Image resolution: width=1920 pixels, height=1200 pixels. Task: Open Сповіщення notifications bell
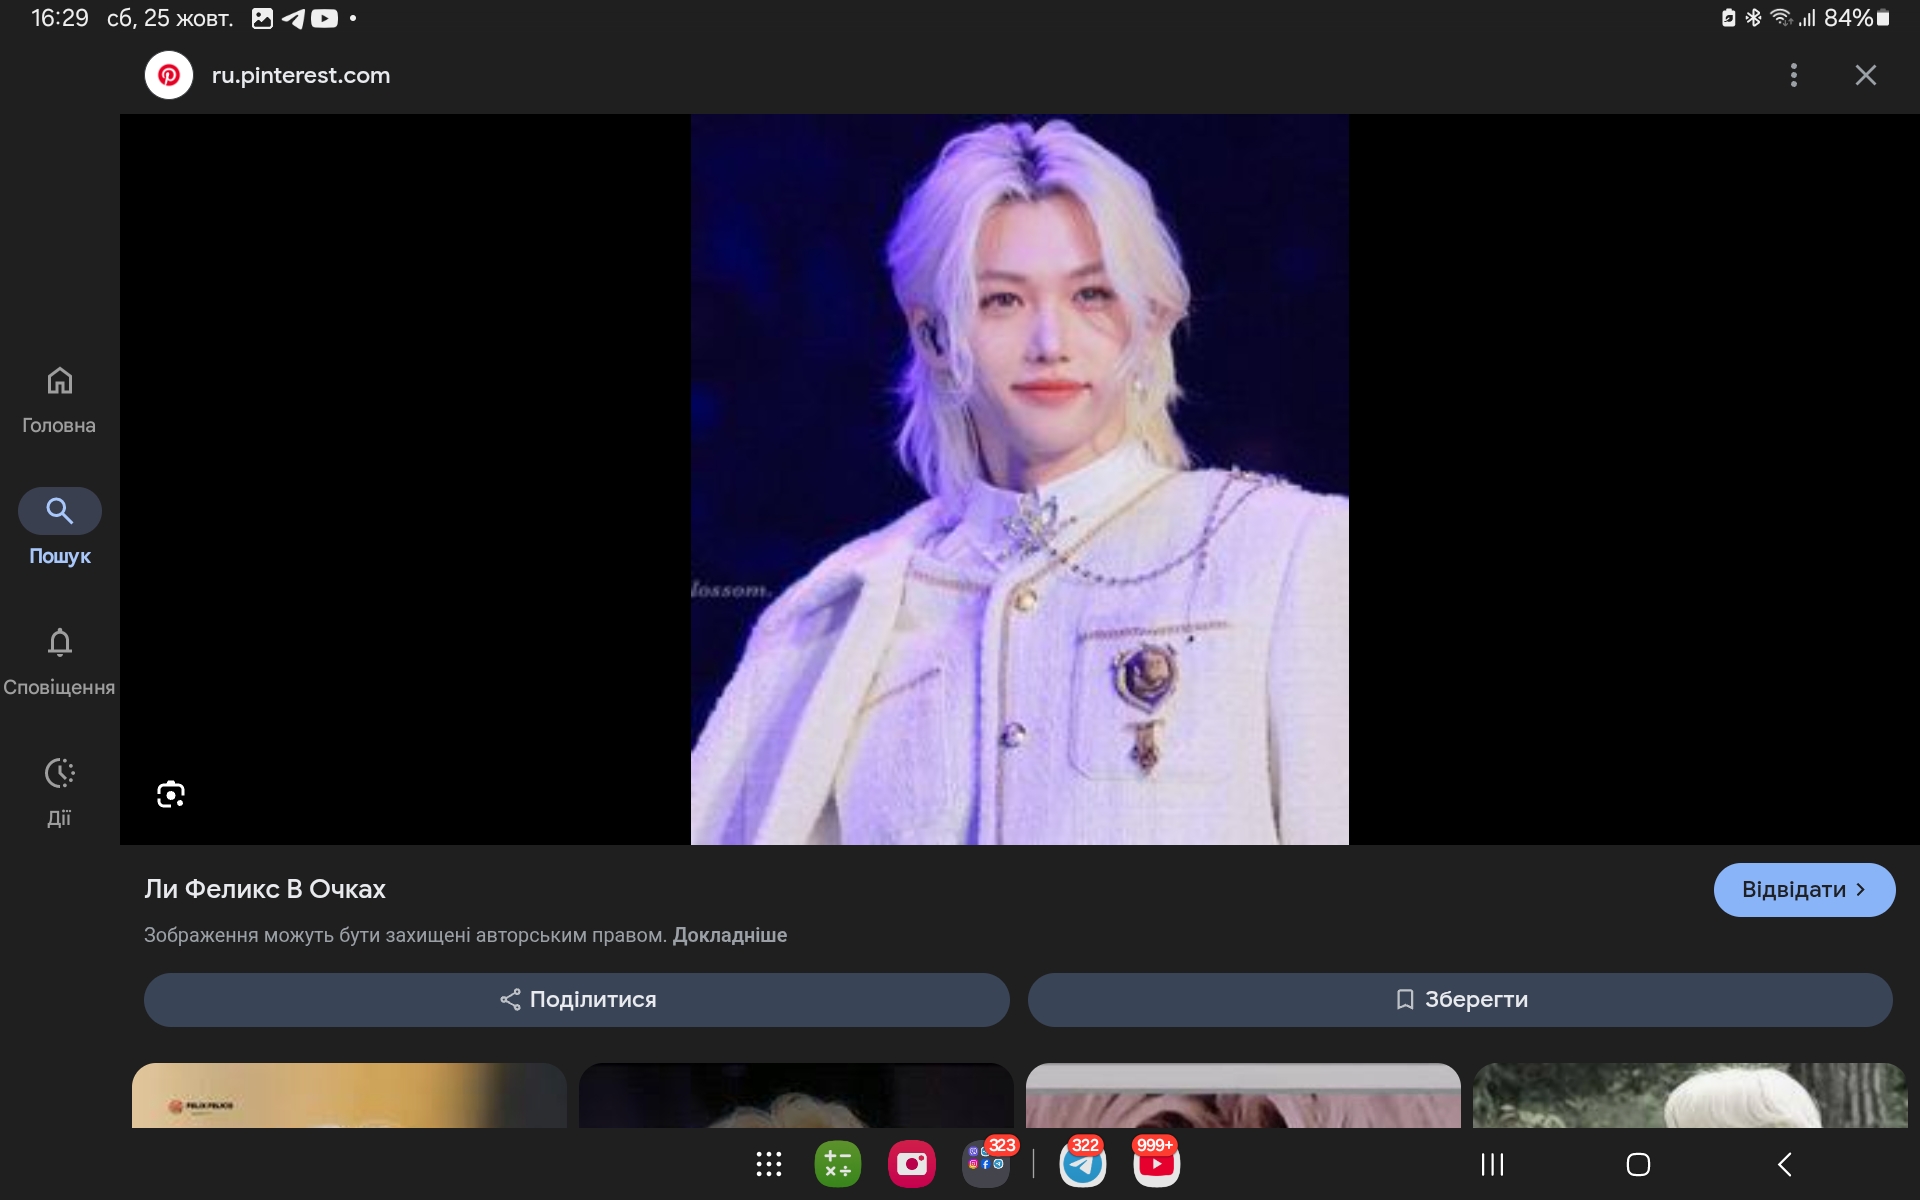59,661
